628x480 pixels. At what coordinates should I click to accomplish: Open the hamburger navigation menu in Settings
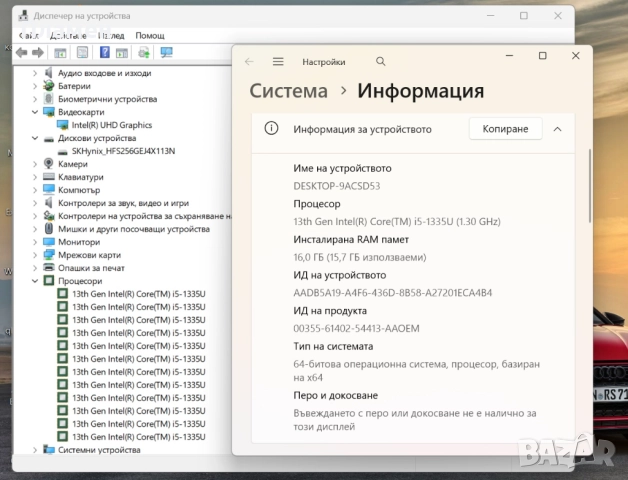278,61
